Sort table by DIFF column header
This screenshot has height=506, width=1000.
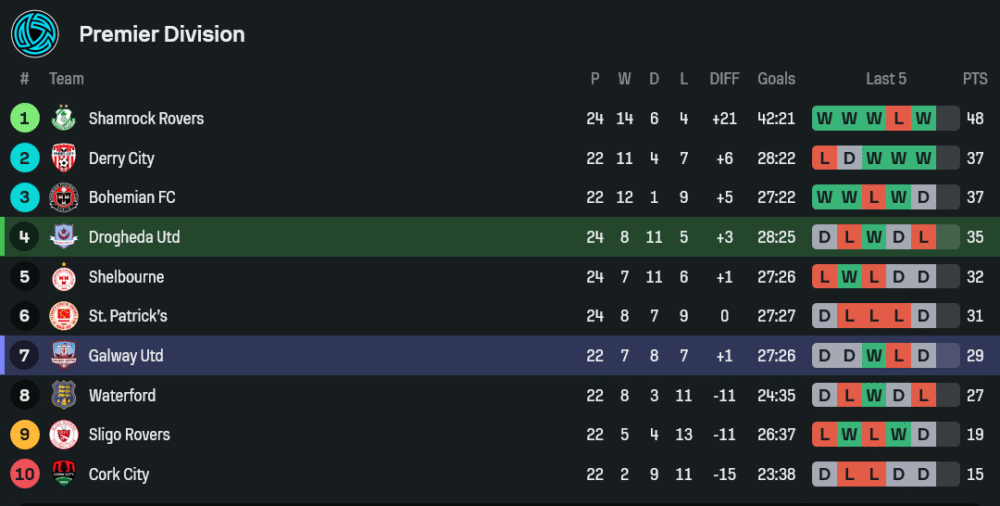pos(724,79)
